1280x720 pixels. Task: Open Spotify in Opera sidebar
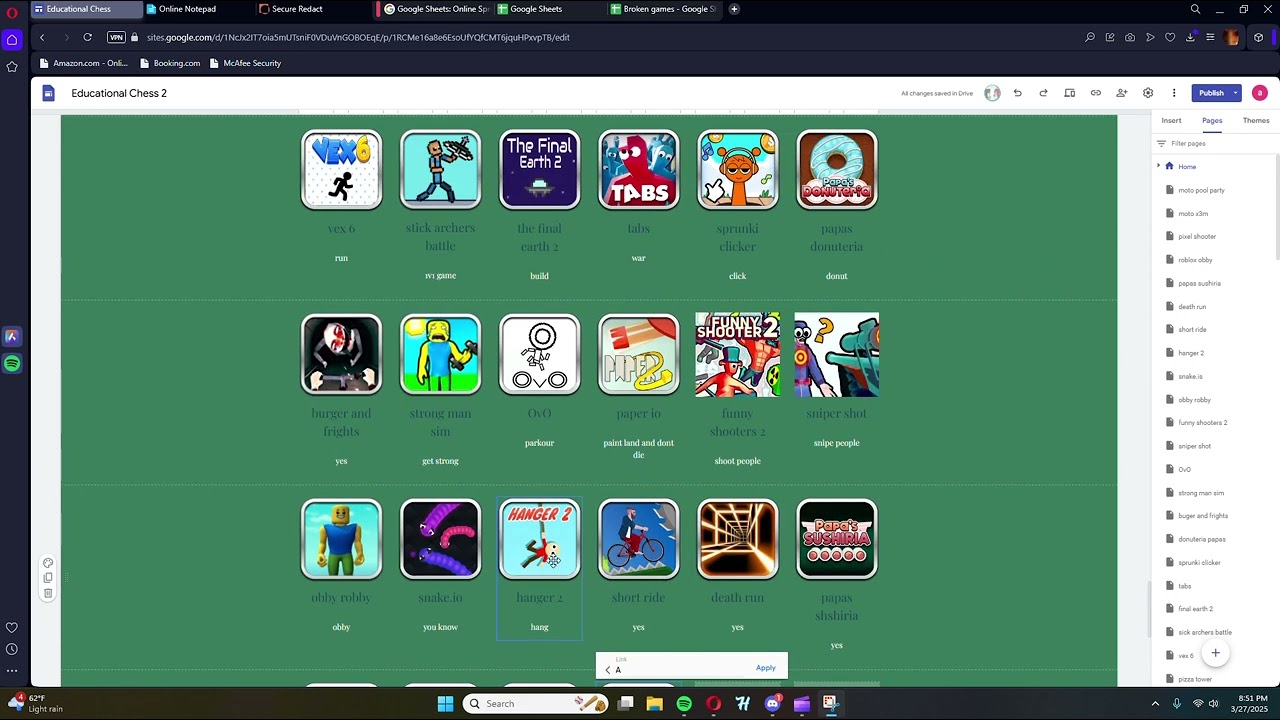pyautogui.click(x=12, y=363)
